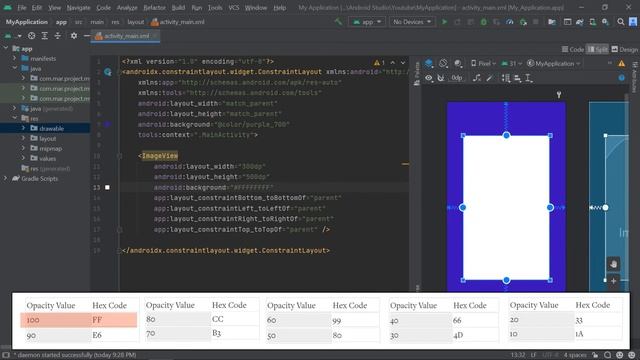Open the MyApplication theme dropdown
The width and height of the screenshot is (640, 360).
(553, 63)
